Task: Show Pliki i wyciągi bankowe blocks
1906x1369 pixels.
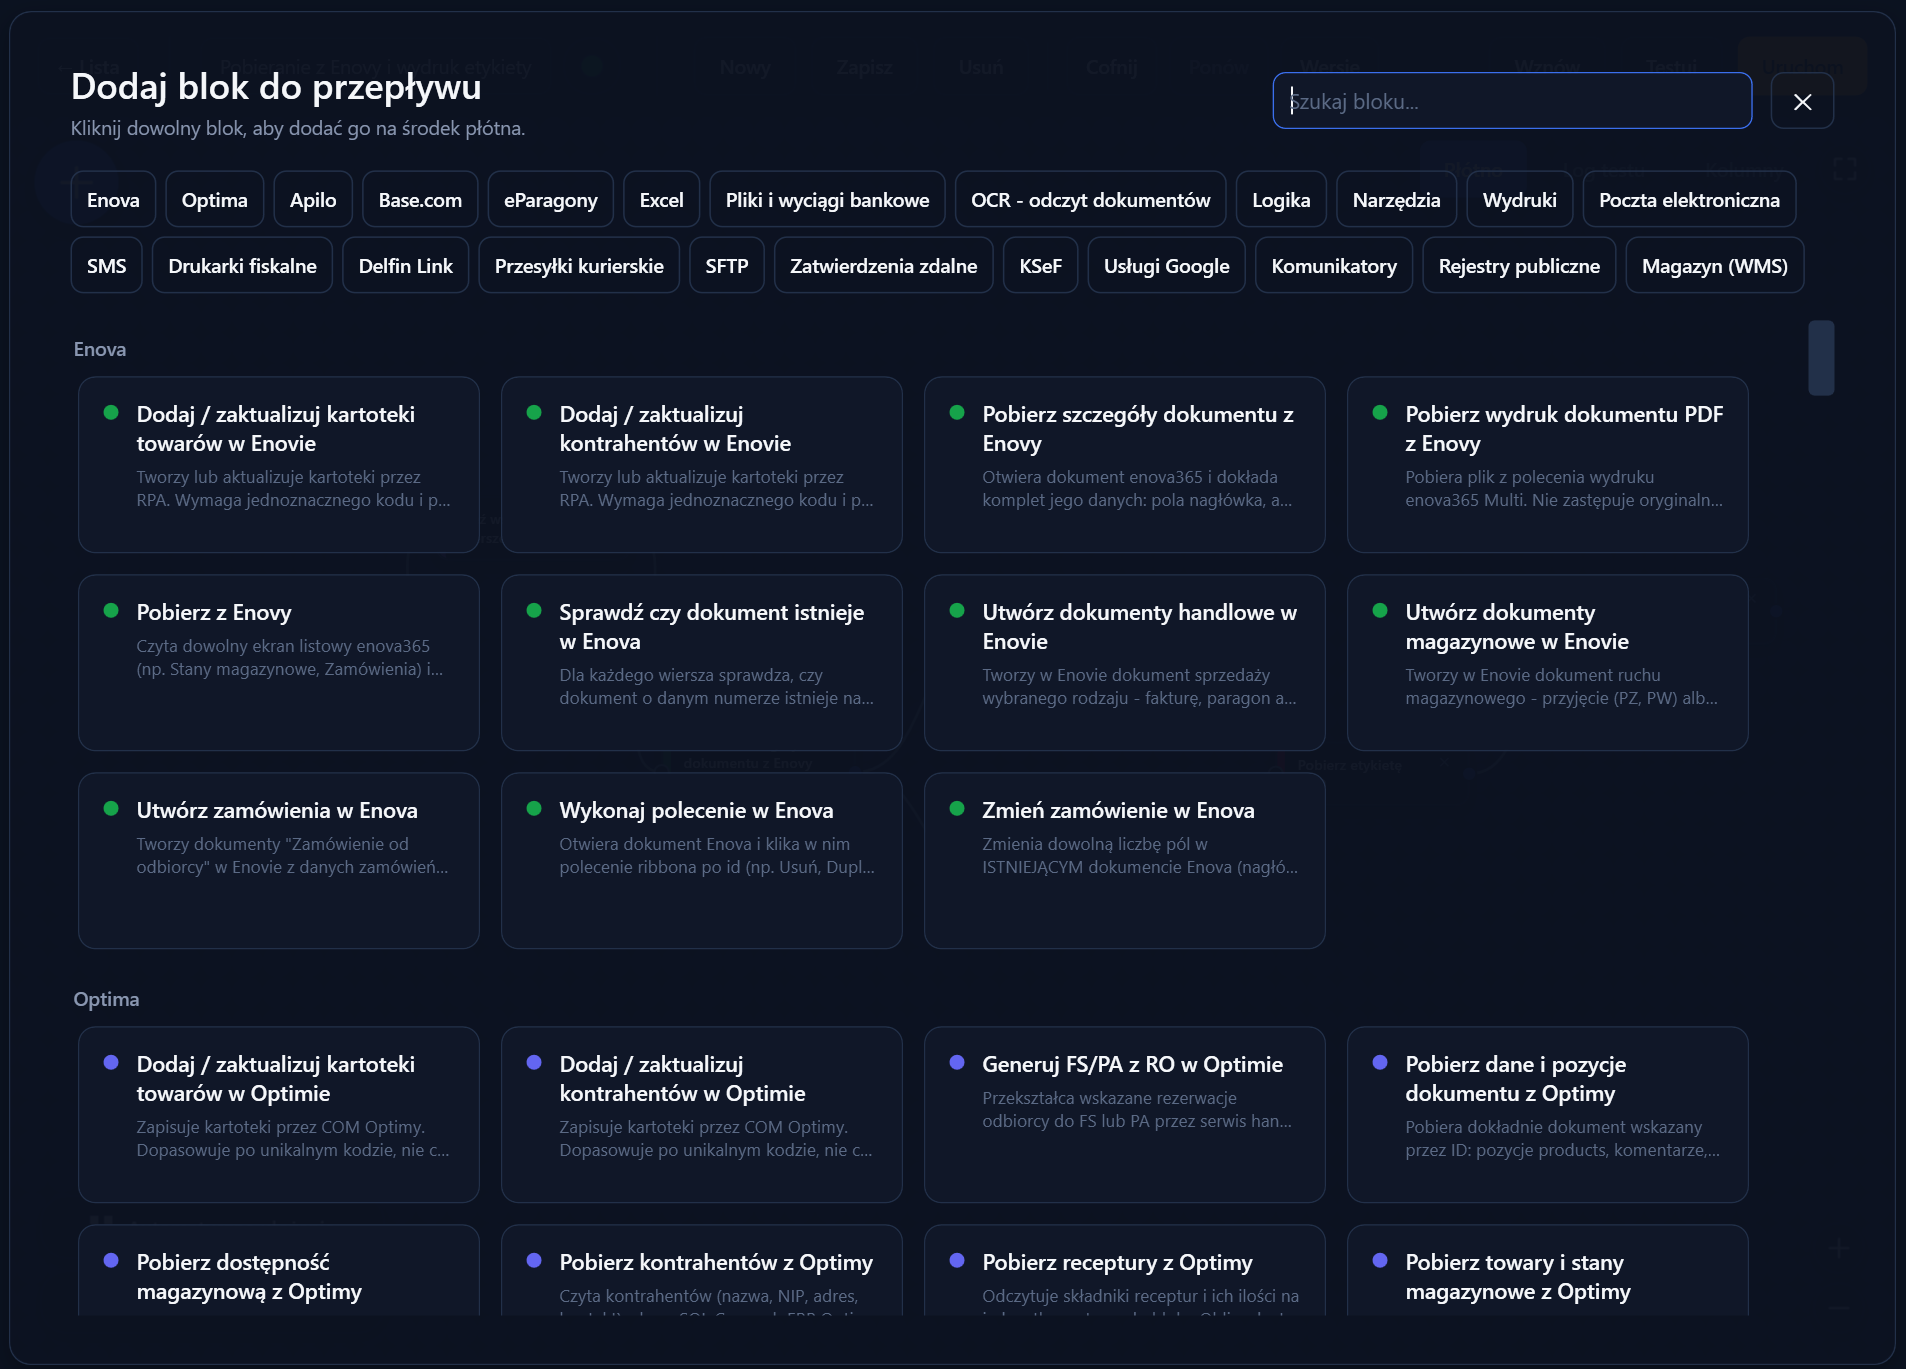Action: 827,200
